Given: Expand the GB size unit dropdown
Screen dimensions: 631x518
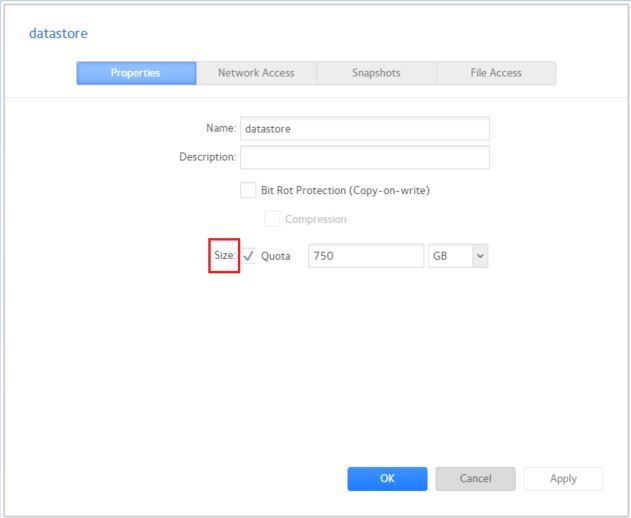Looking at the screenshot, I should pyautogui.click(x=458, y=256).
